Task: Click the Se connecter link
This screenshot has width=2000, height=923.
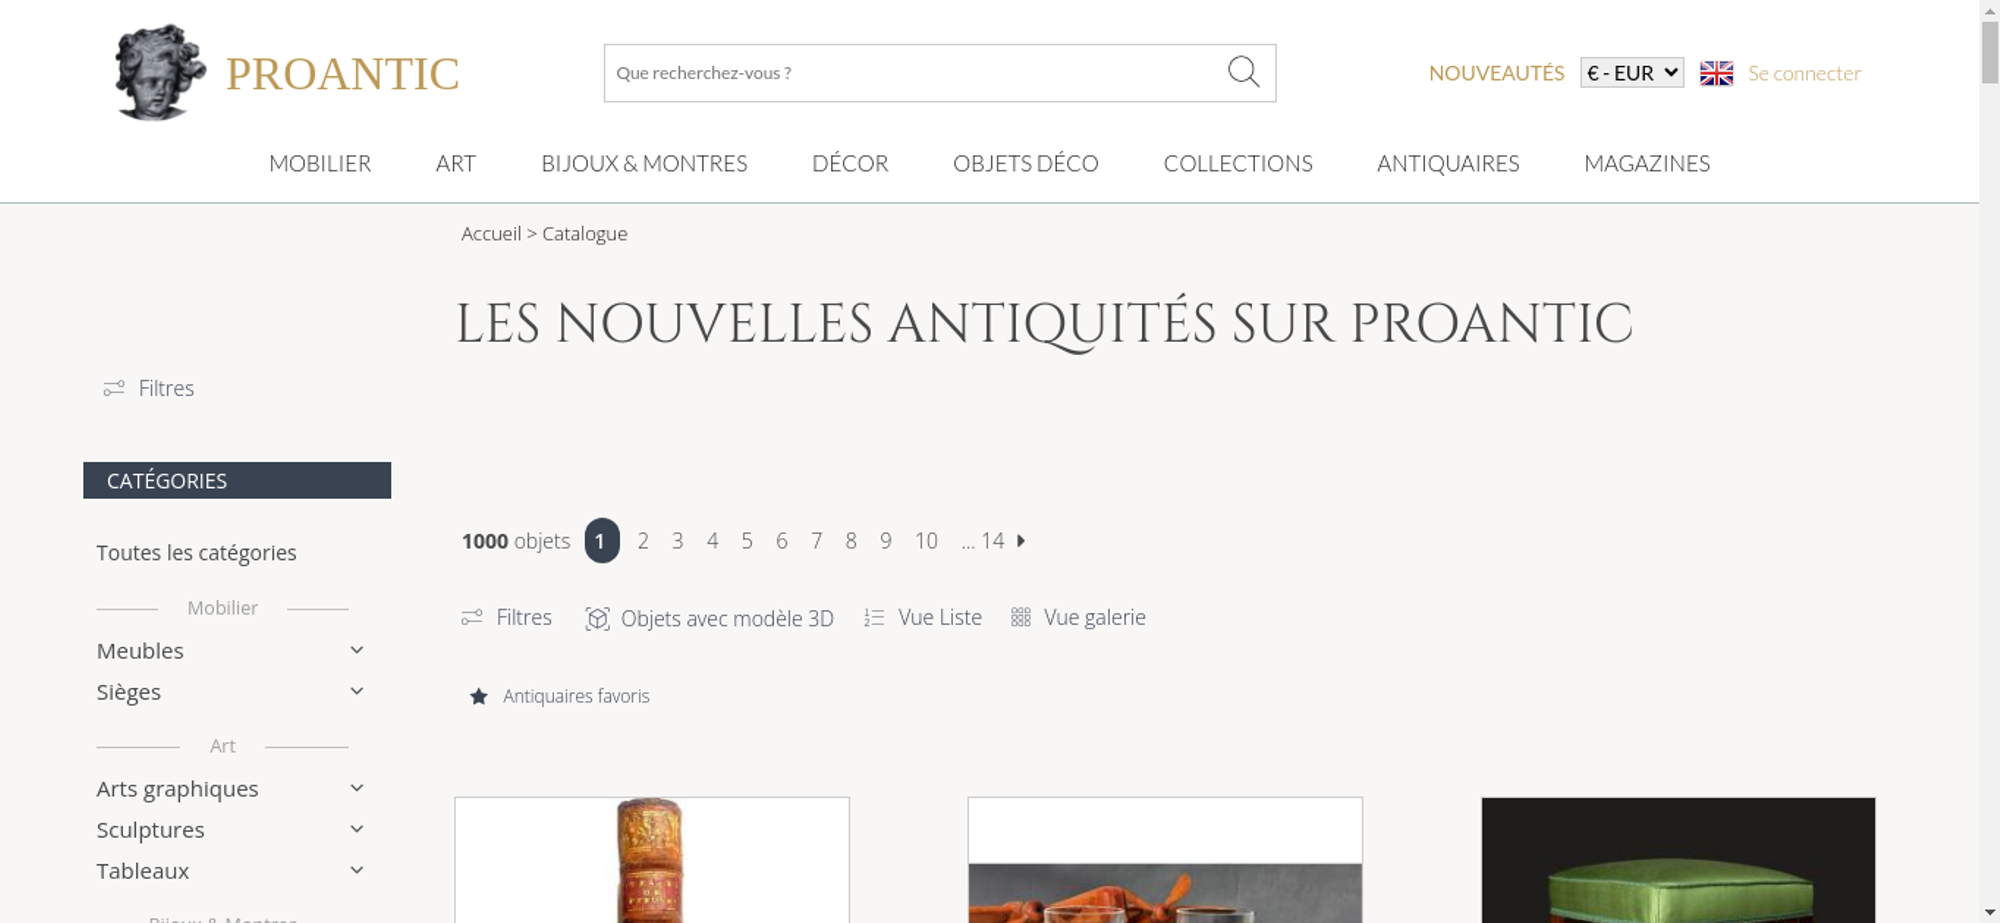Action: point(1804,73)
